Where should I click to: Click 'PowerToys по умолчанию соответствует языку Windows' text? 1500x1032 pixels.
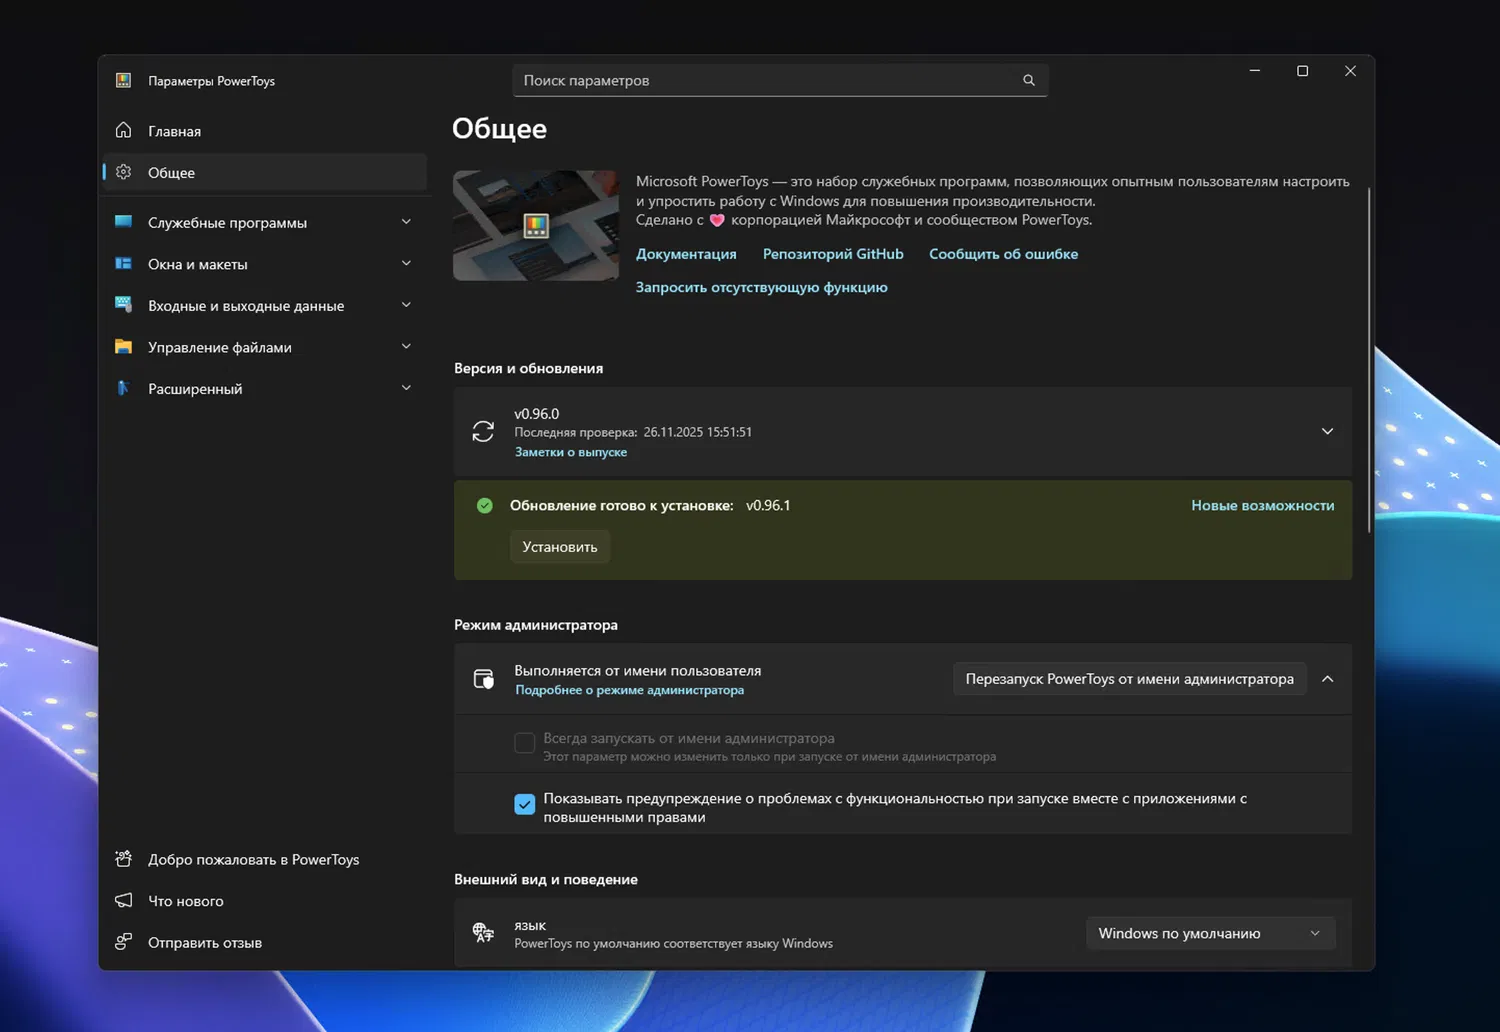[x=674, y=943]
